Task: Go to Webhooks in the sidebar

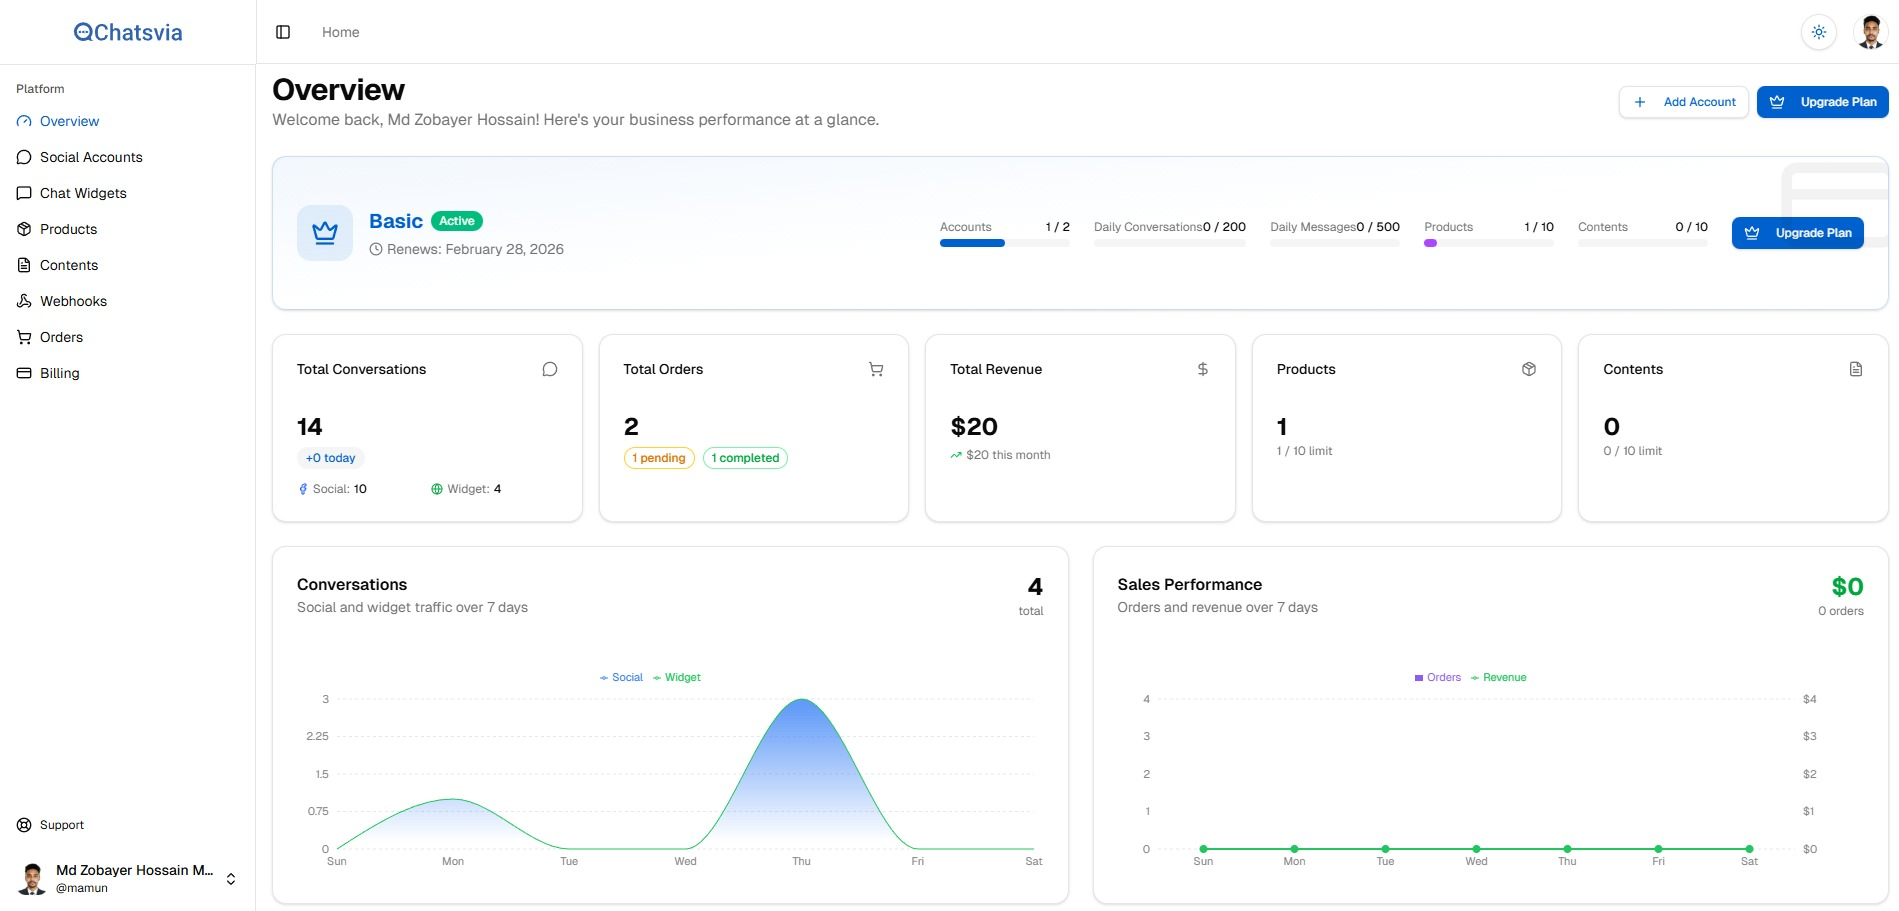Action: [73, 301]
